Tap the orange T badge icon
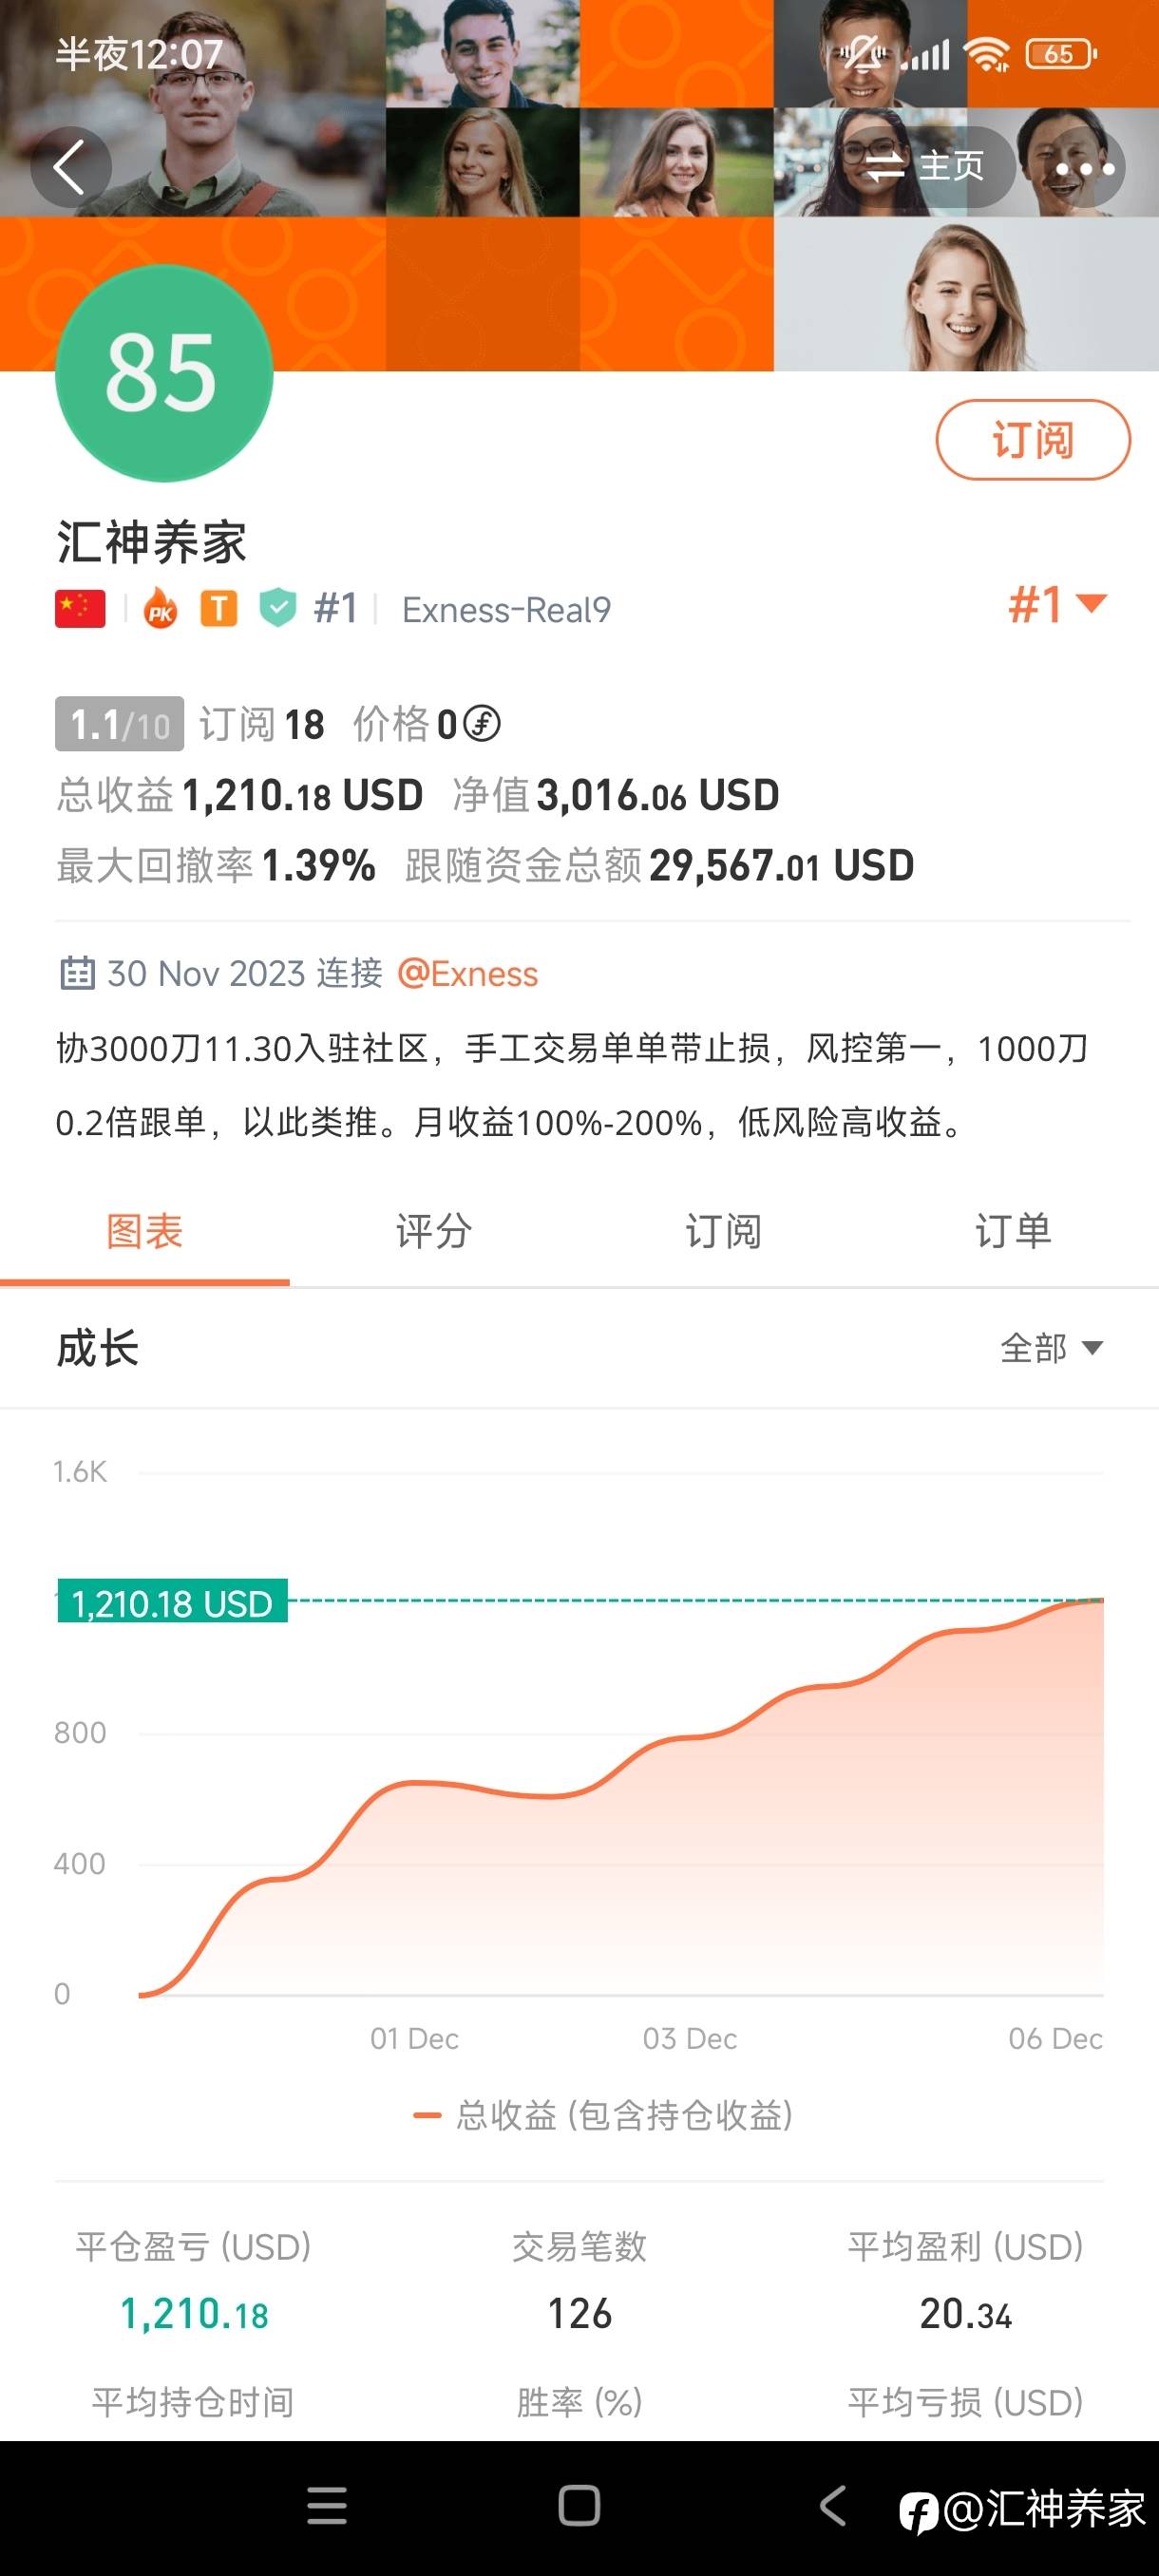This screenshot has height=2576, width=1159. pyautogui.click(x=219, y=608)
